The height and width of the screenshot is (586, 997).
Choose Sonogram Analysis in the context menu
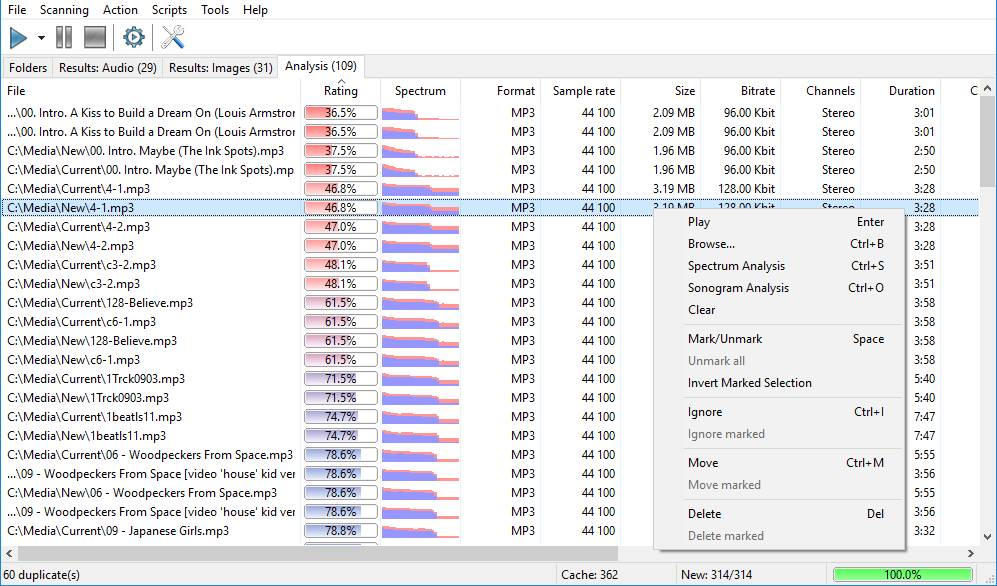click(x=738, y=287)
